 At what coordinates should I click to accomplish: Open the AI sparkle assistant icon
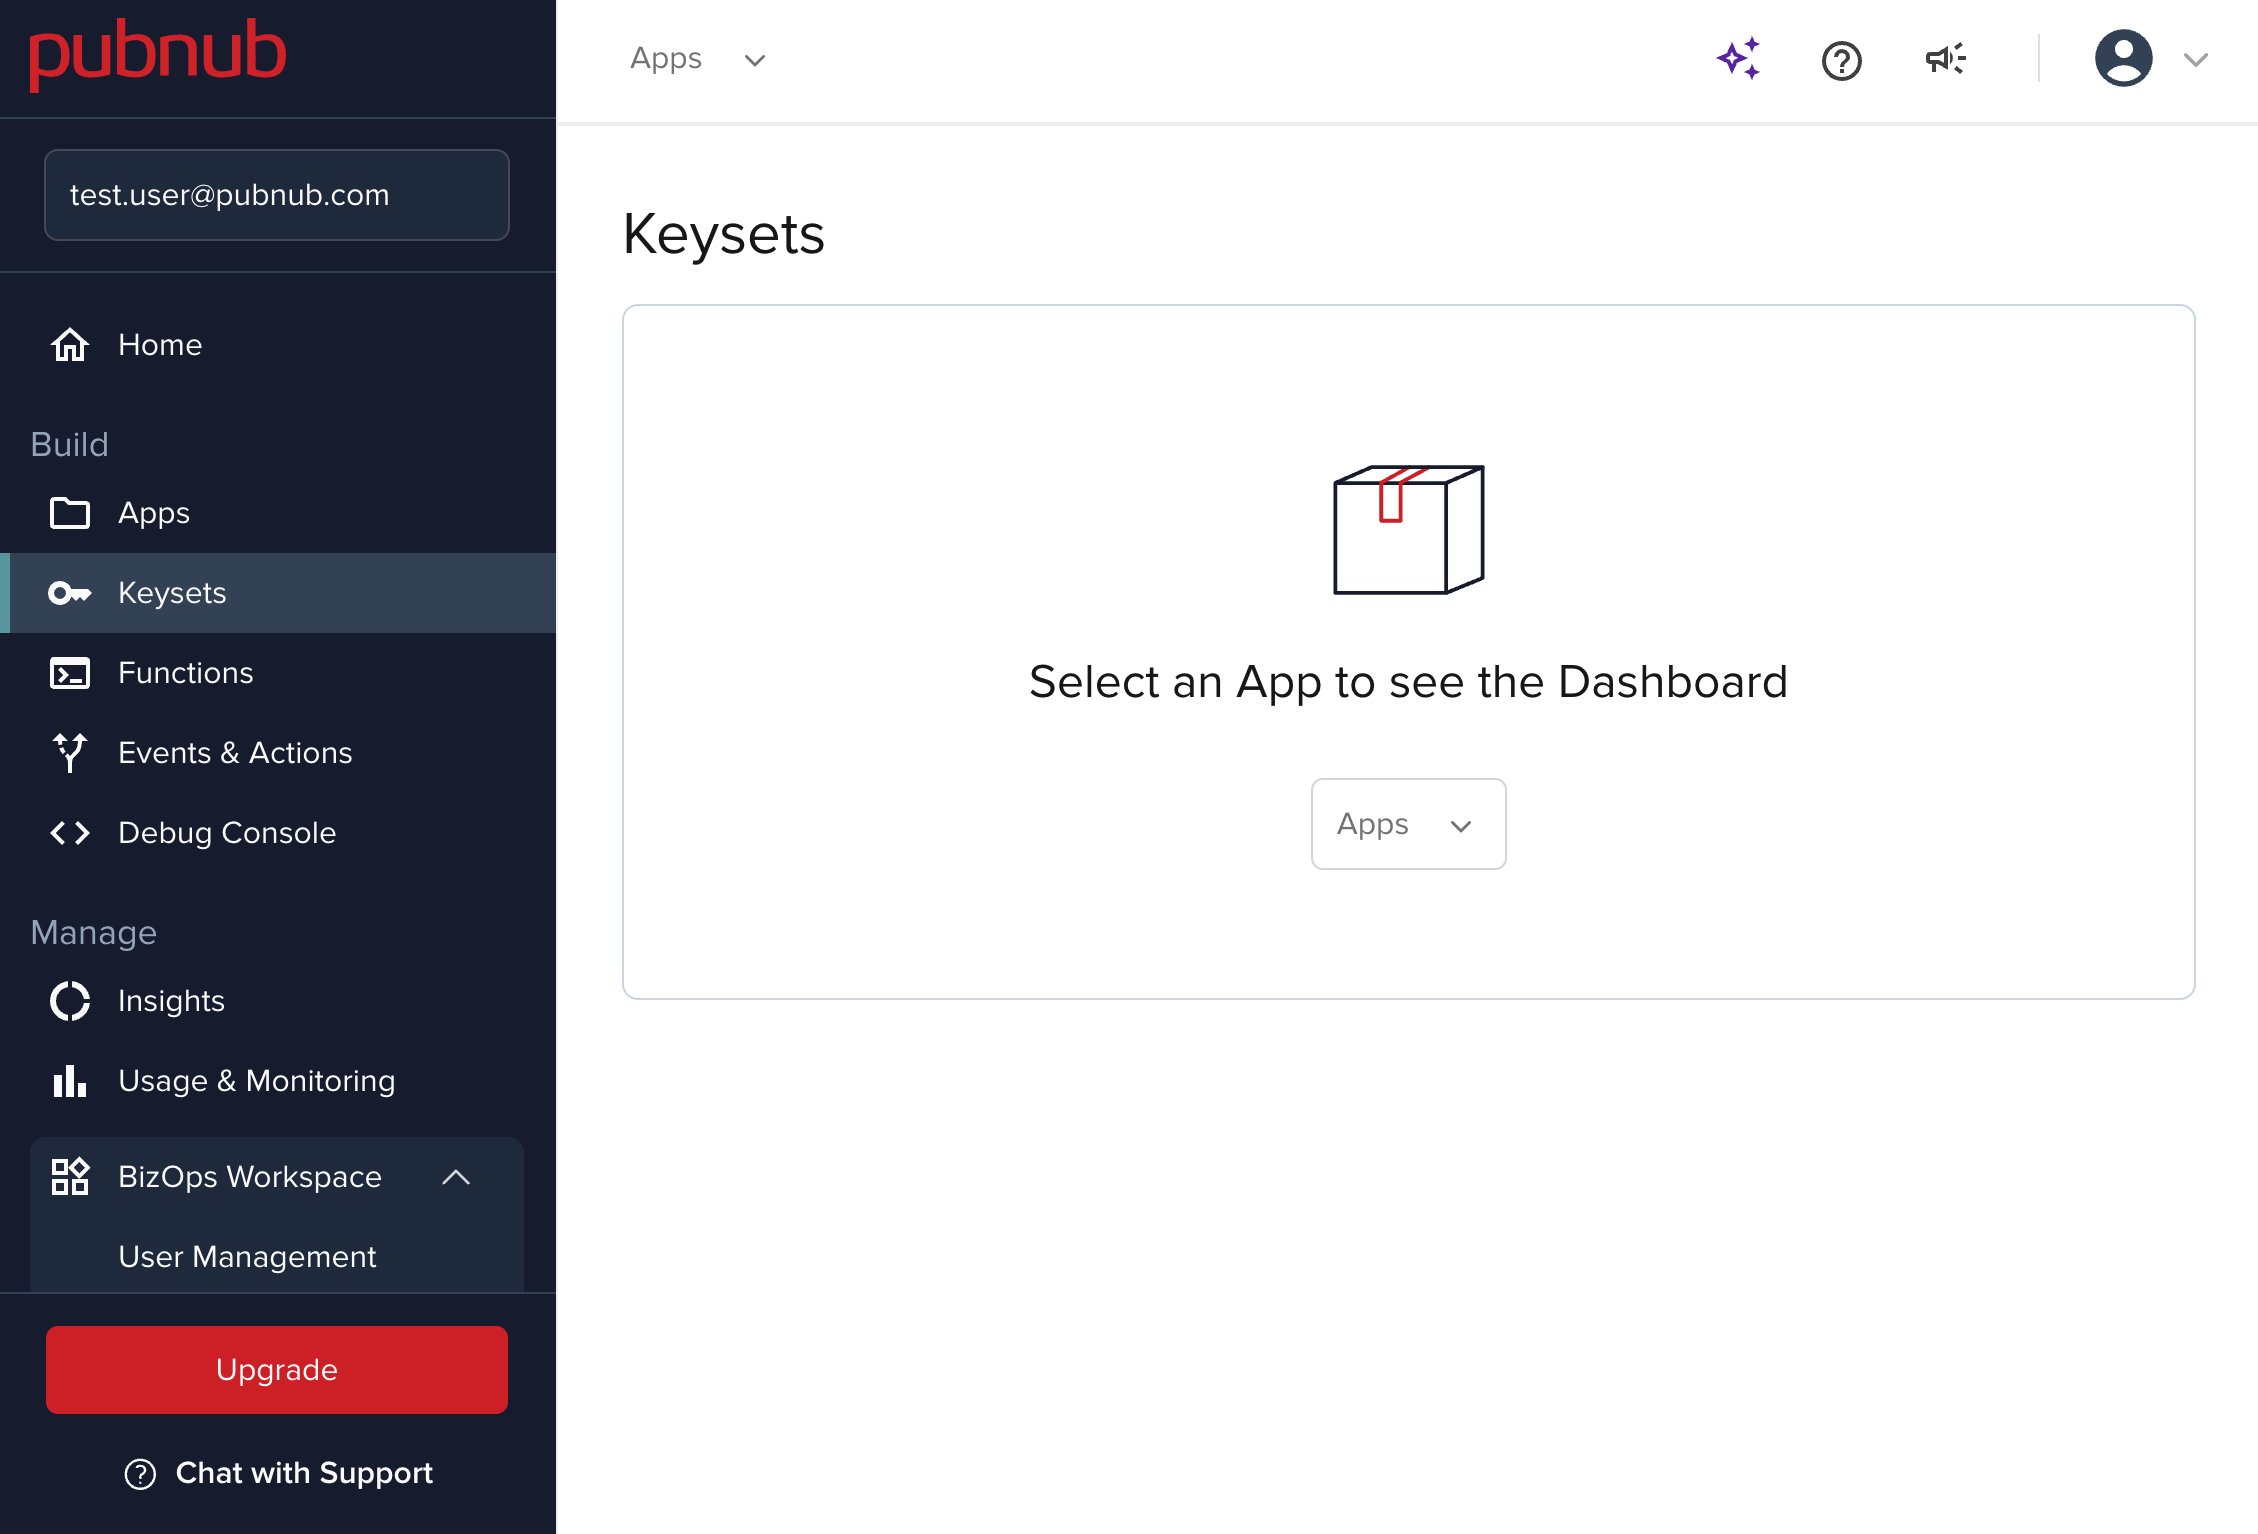click(x=1739, y=59)
